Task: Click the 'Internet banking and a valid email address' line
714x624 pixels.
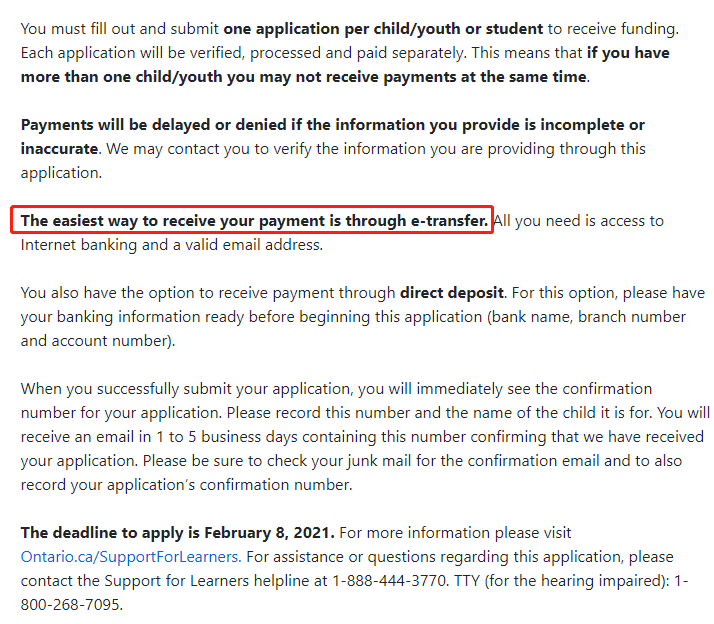Action: pos(172,245)
